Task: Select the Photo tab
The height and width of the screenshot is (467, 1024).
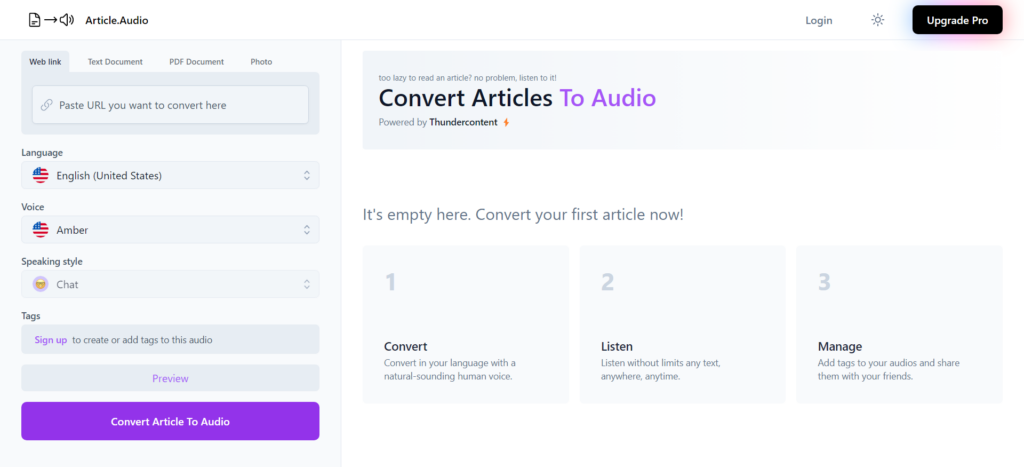Action: coord(261,62)
